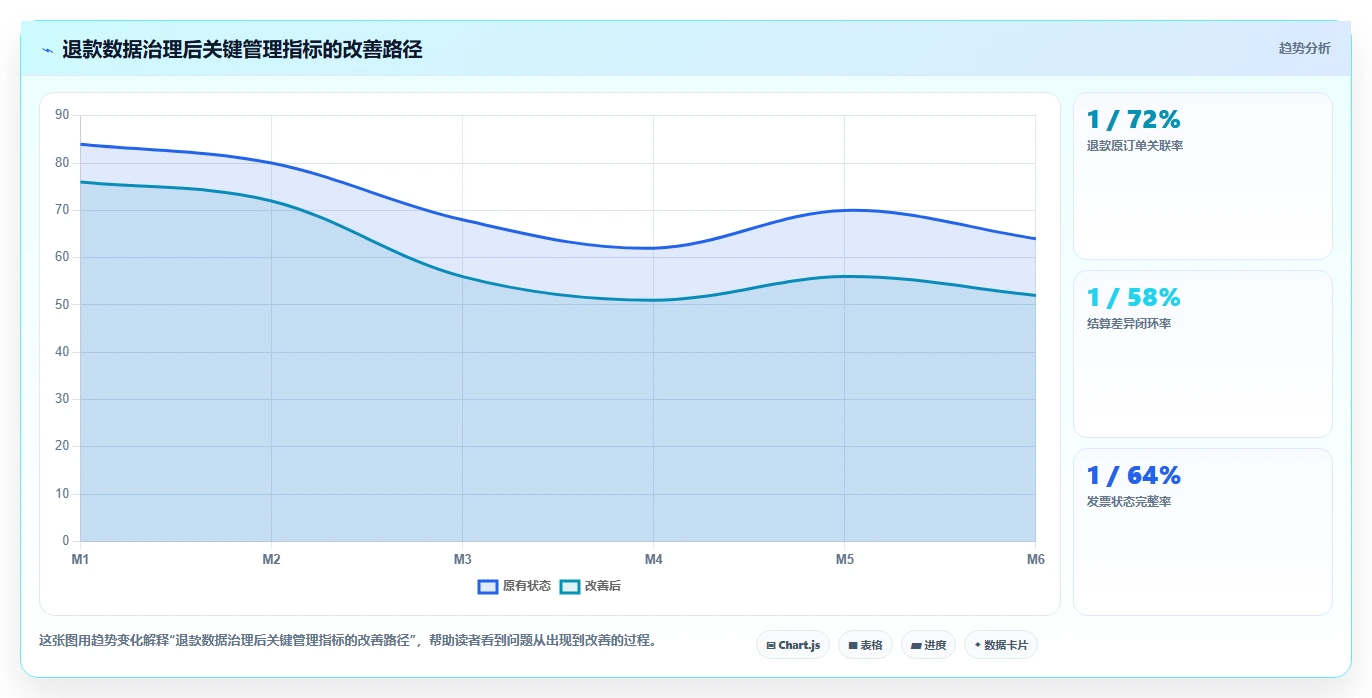Image resolution: width=1372 pixels, height=698 pixels.
Task: Click the M2 axis label
Action: [271, 559]
